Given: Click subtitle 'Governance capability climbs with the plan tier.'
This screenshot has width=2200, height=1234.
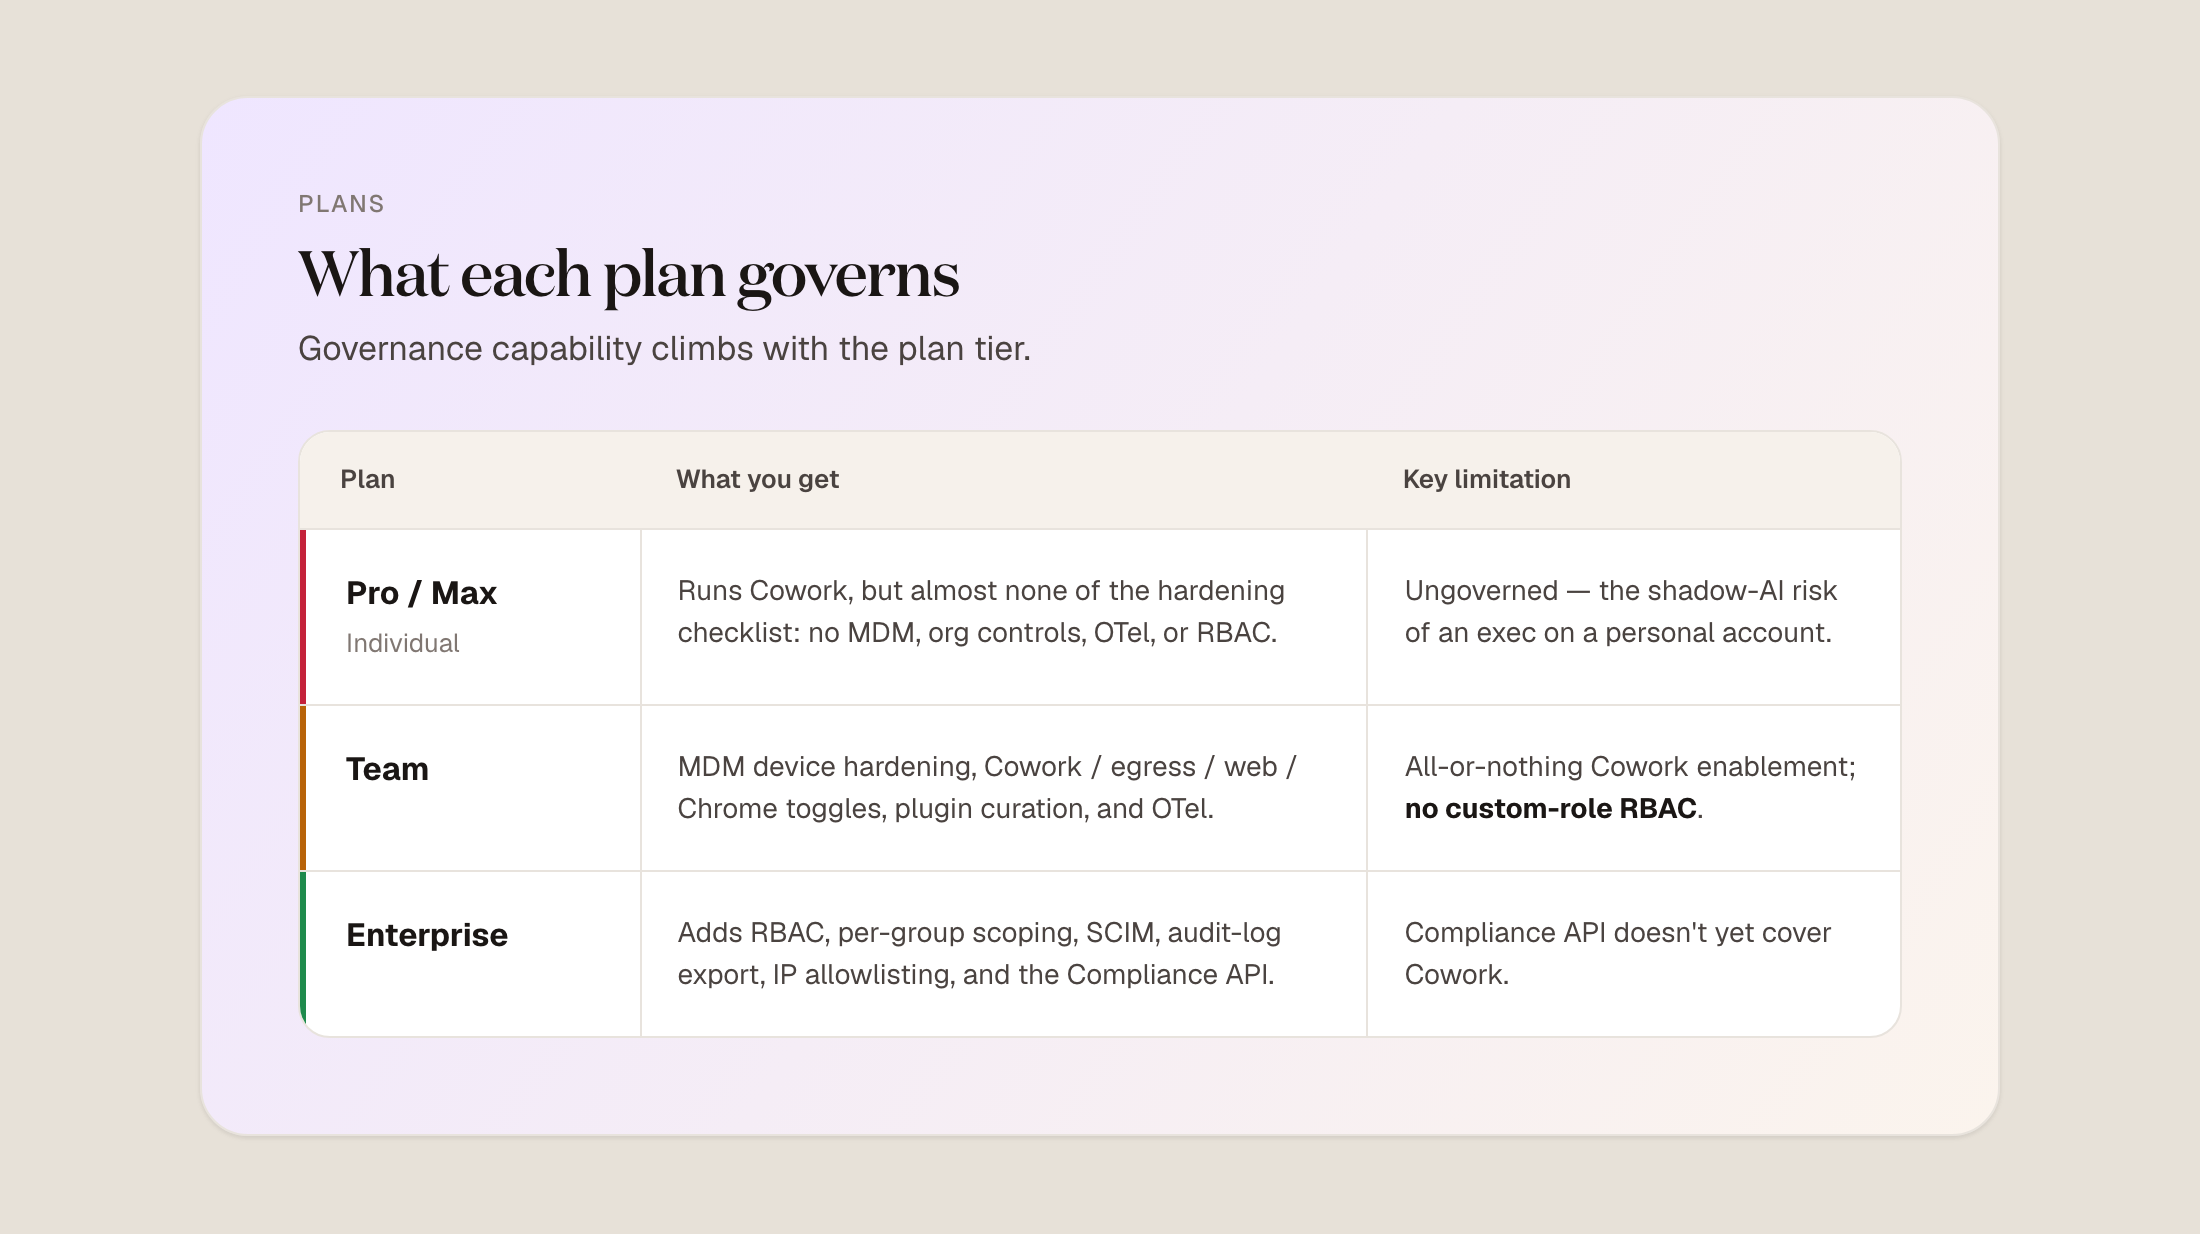Looking at the screenshot, I should click(664, 349).
